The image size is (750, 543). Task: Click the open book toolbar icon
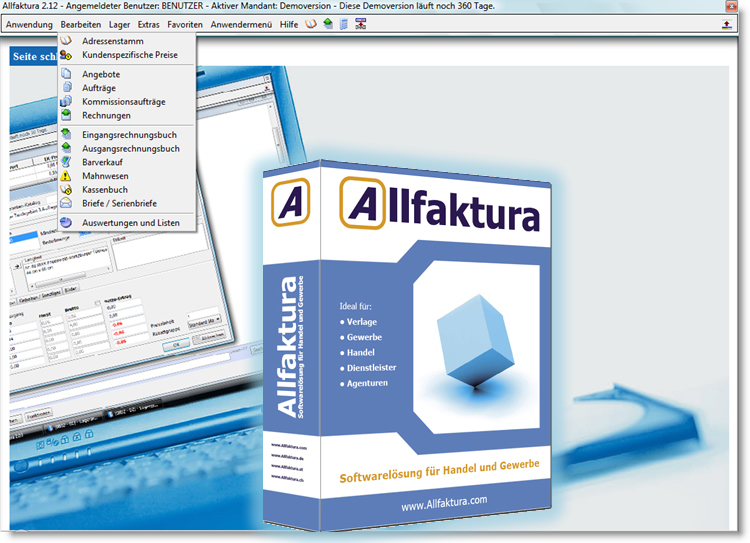click(311, 24)
